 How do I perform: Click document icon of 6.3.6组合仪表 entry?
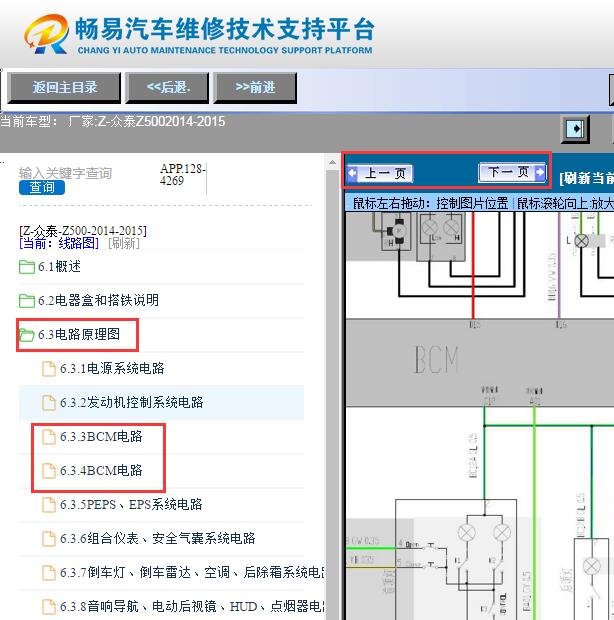click(49, 539)
